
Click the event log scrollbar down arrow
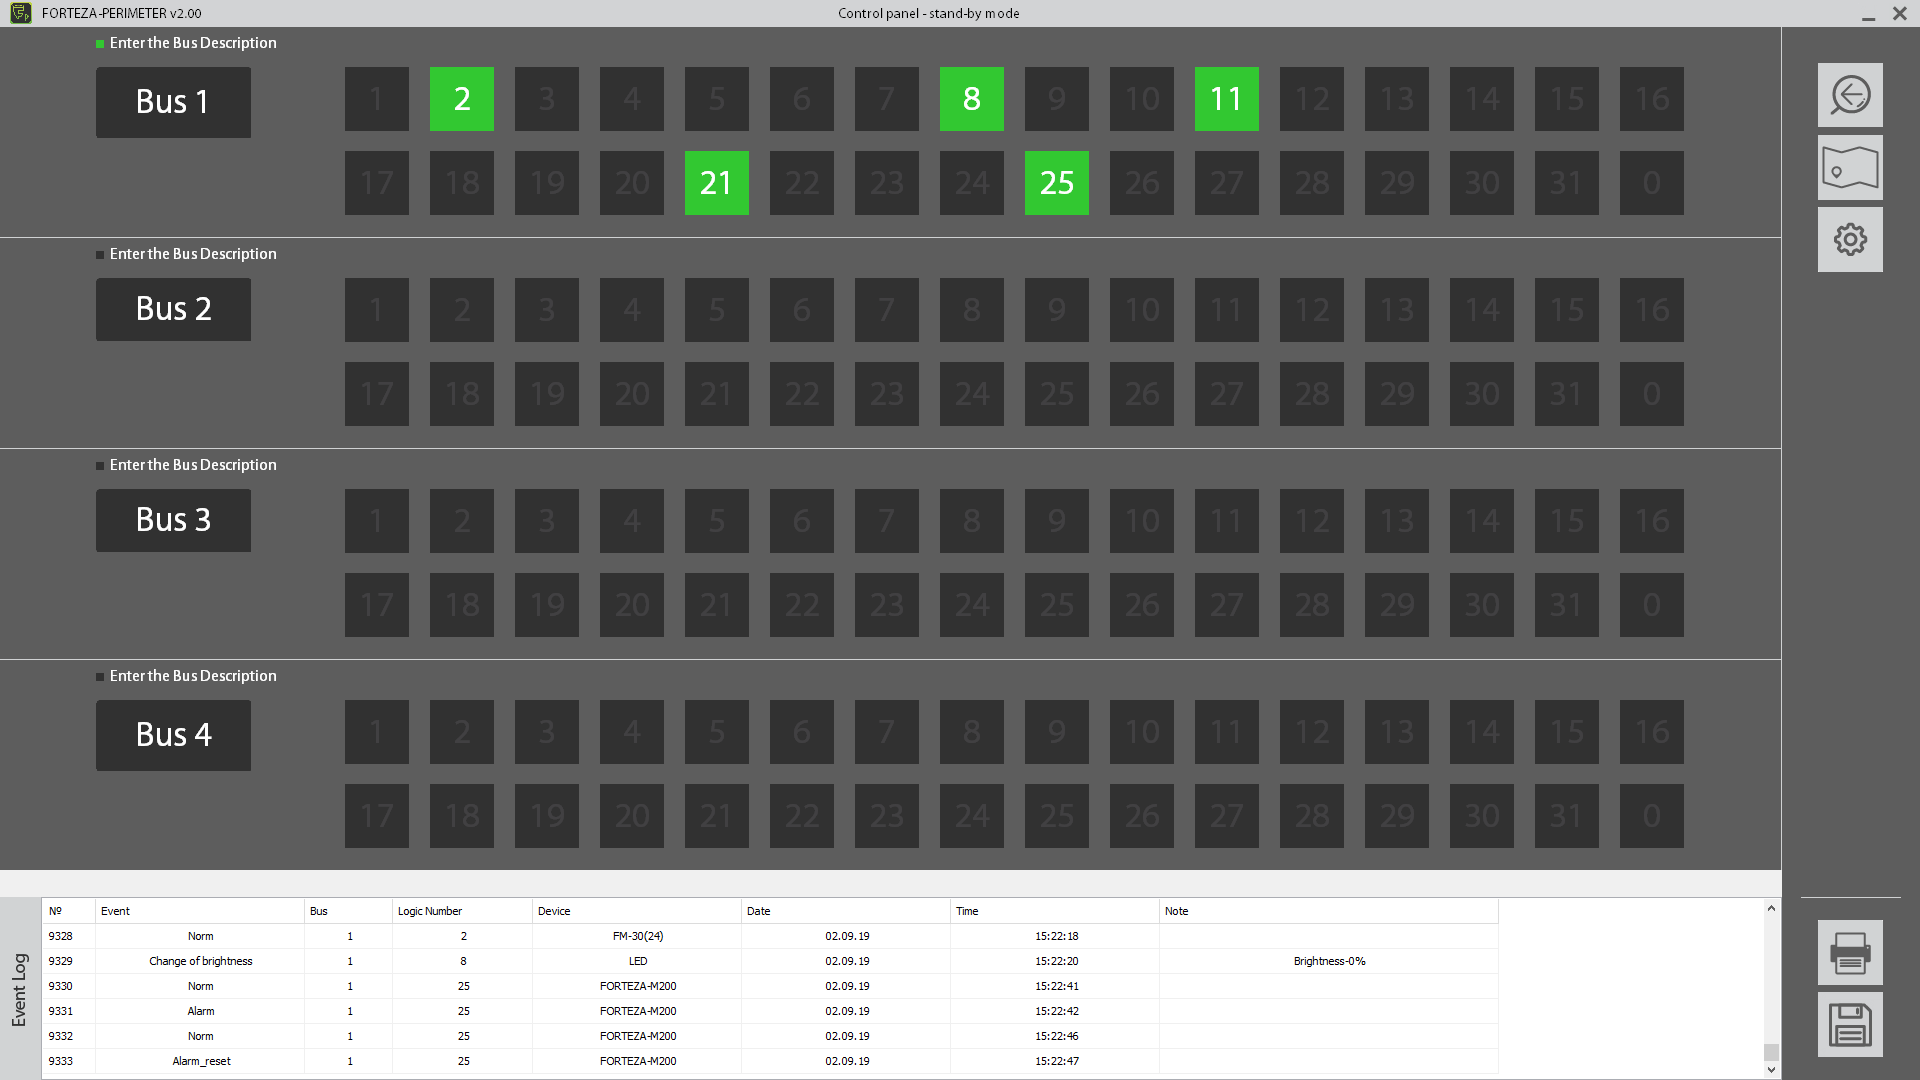[x=1771, y=1069]
